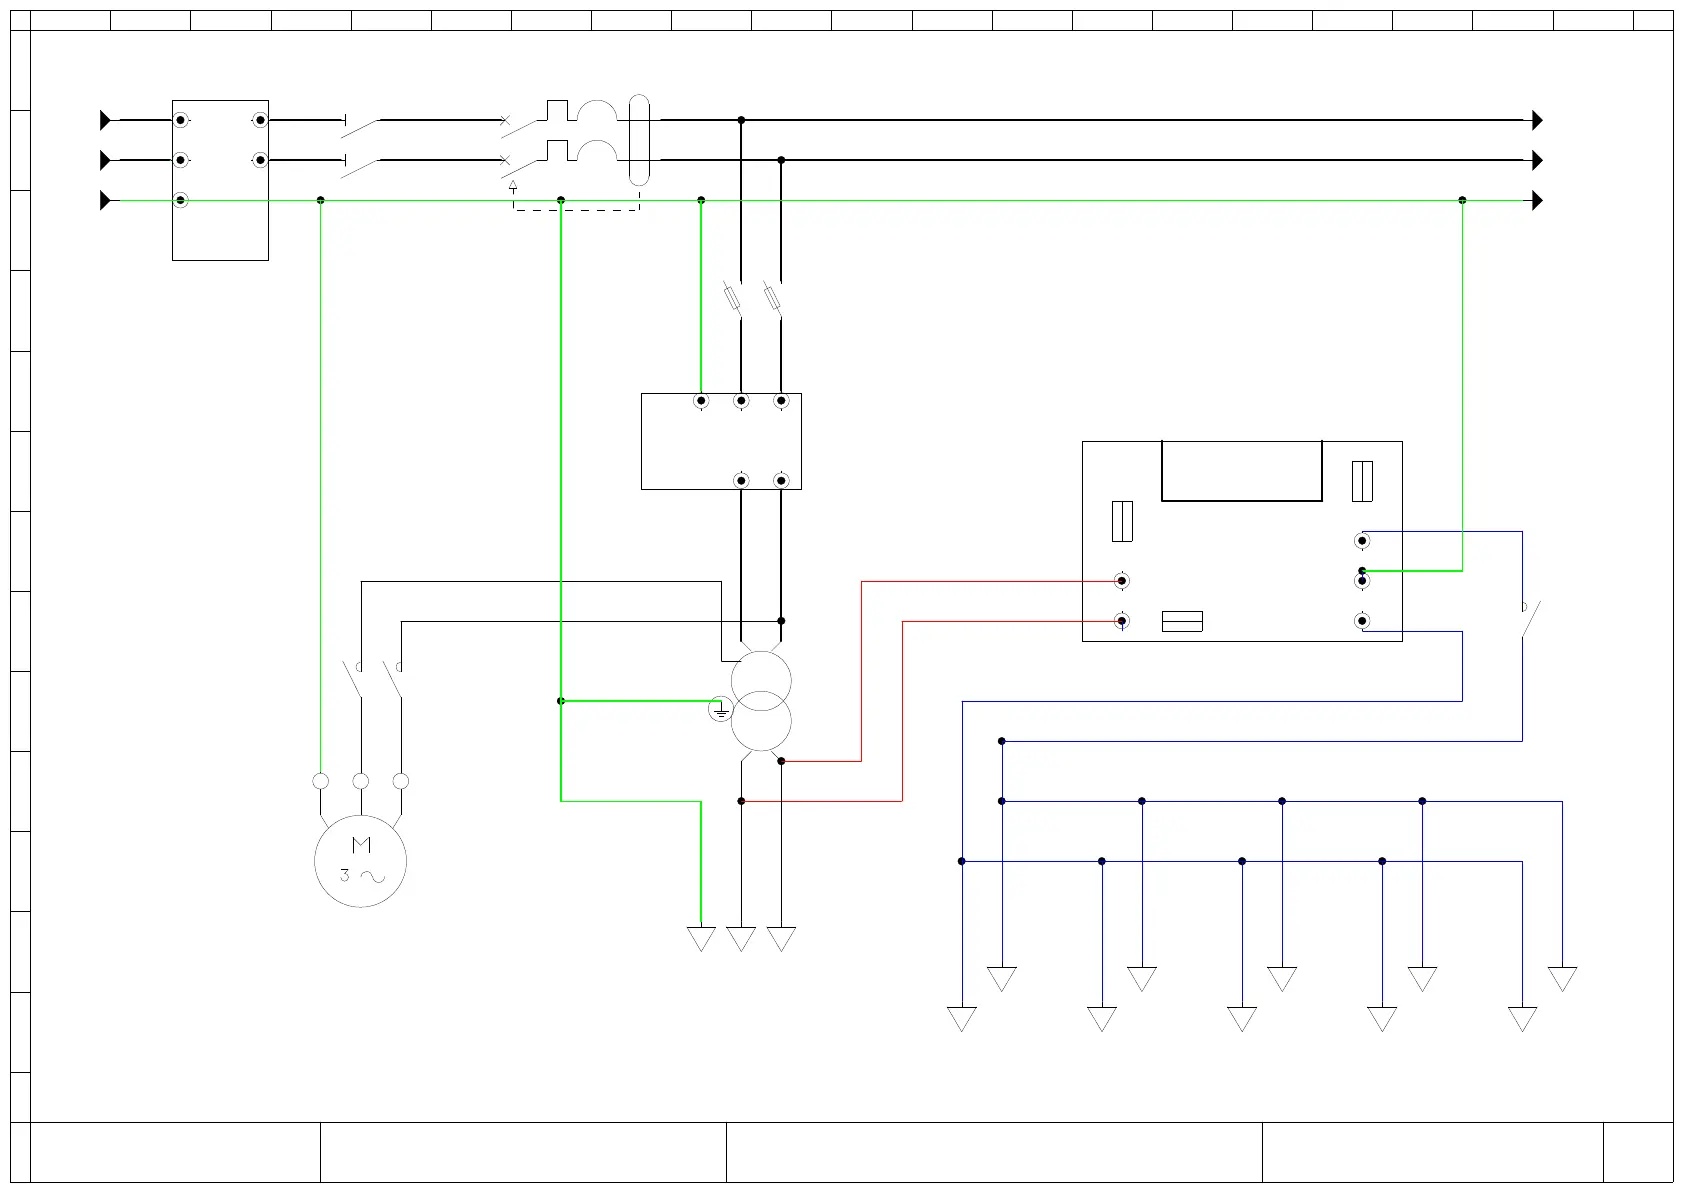Select the three-phase motor symbol
The width and height of the screenshot is (1684, 1190).
360,861
